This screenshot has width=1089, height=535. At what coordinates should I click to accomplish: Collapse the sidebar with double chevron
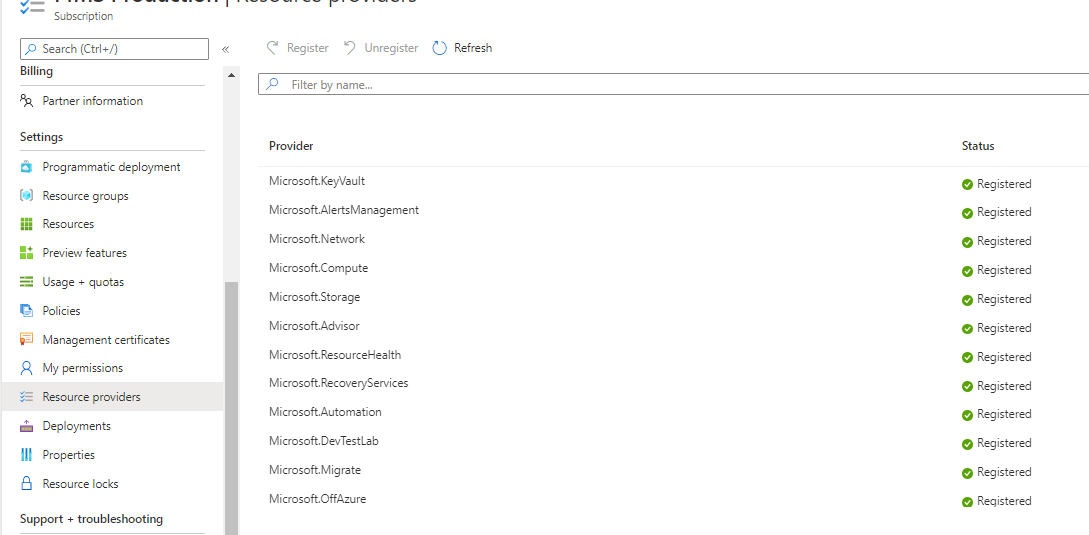click(x=225, y=49)
